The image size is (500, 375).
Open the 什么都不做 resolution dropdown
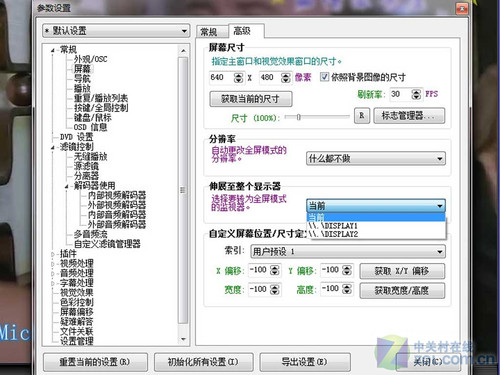point(376,158)
